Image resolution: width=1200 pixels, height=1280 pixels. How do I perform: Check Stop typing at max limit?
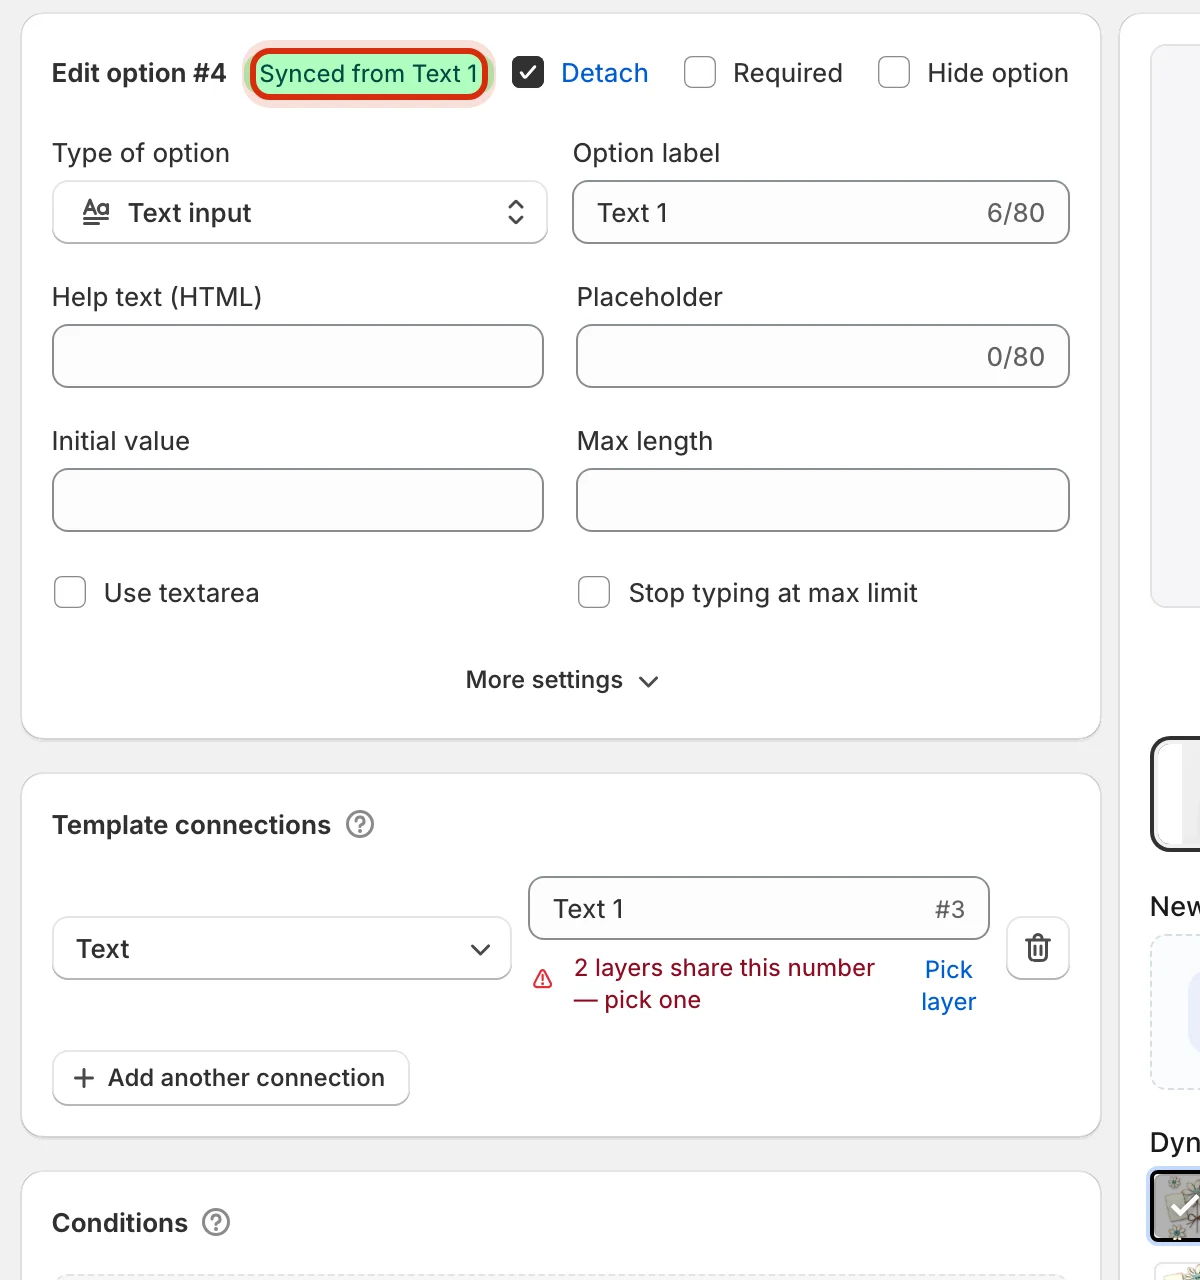[x=594, y=592]
